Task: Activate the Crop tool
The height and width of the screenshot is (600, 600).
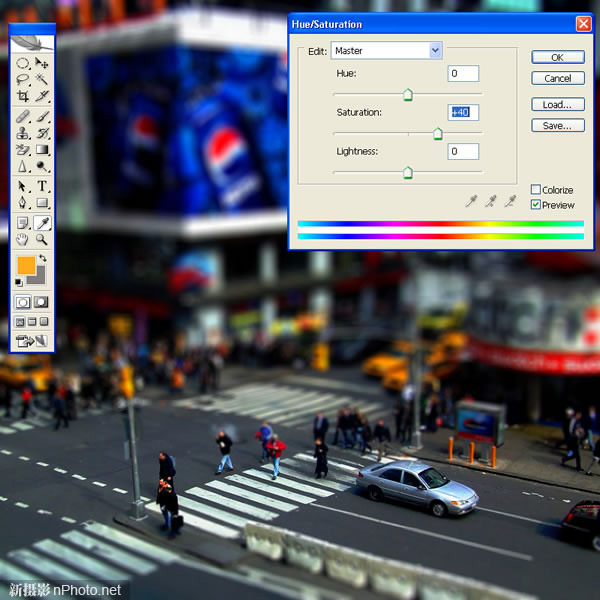Action: click(x=23, y=97)
